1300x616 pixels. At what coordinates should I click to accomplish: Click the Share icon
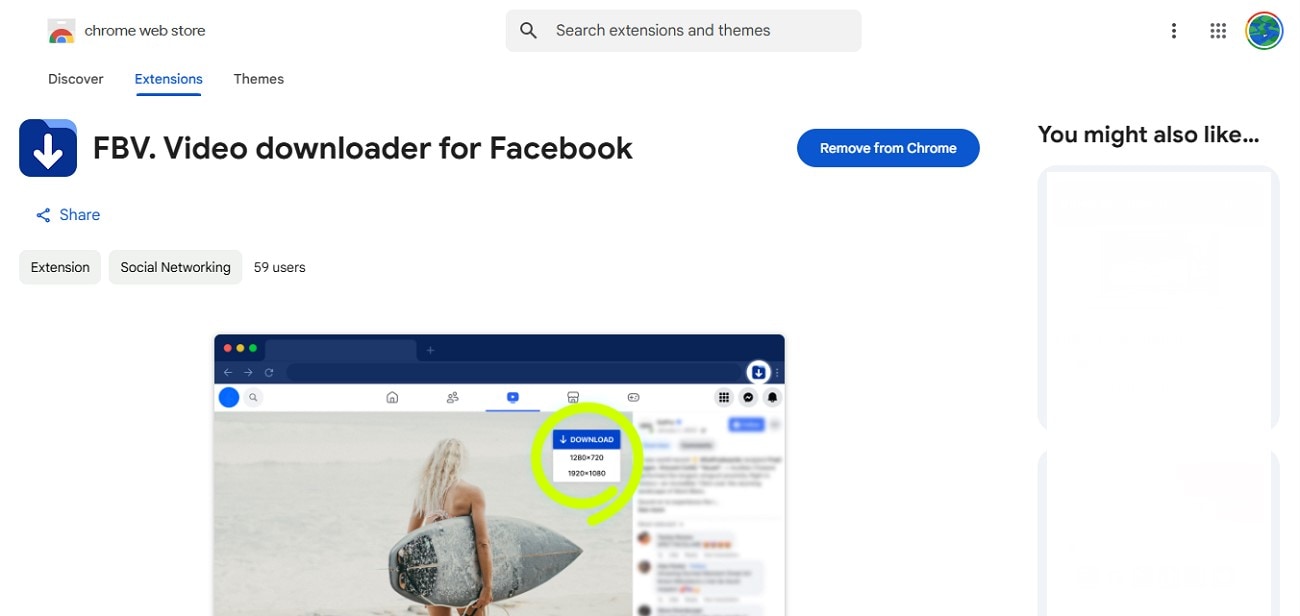coord(43,215)
